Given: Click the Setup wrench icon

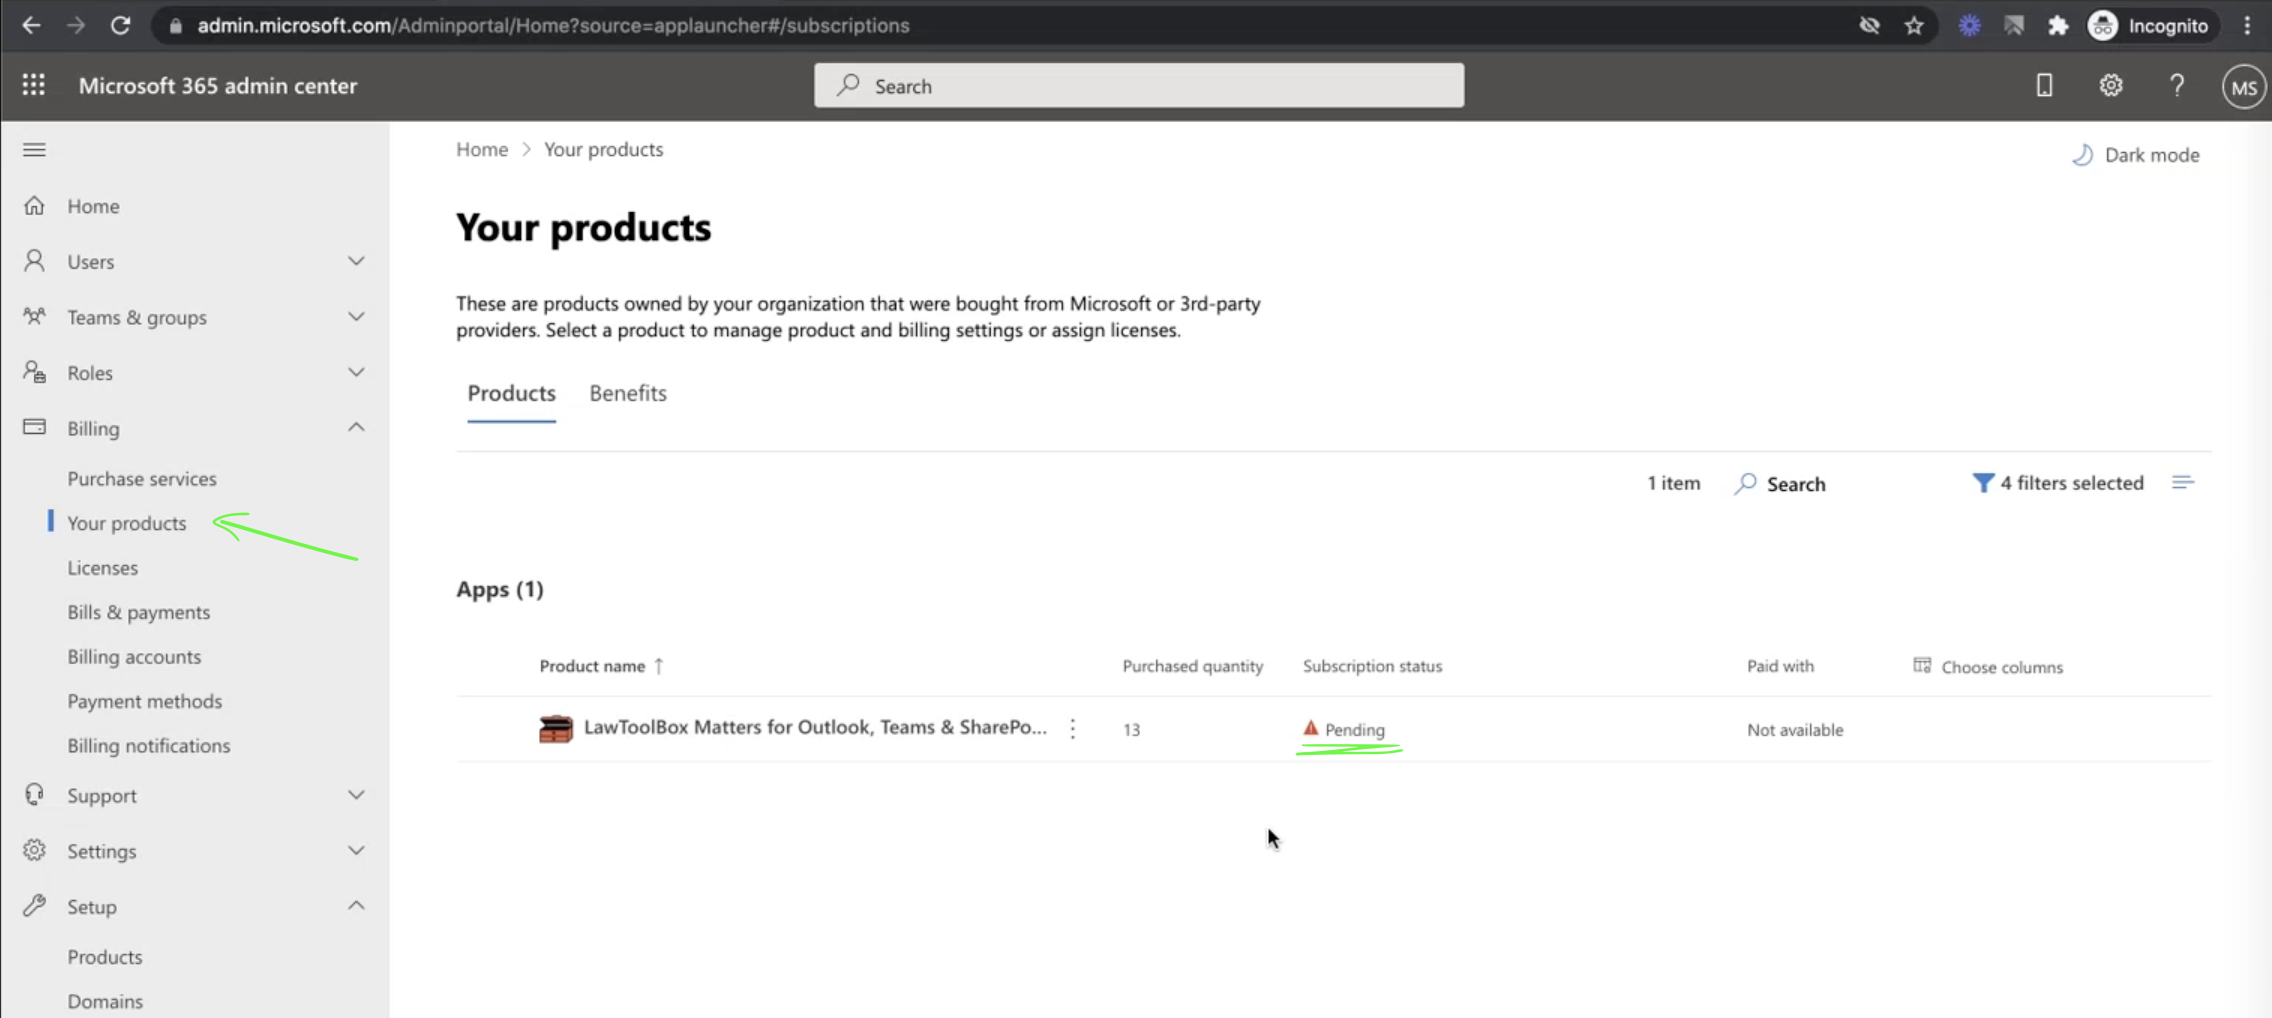Looking at the screenshot, I should tap(34, 905).
